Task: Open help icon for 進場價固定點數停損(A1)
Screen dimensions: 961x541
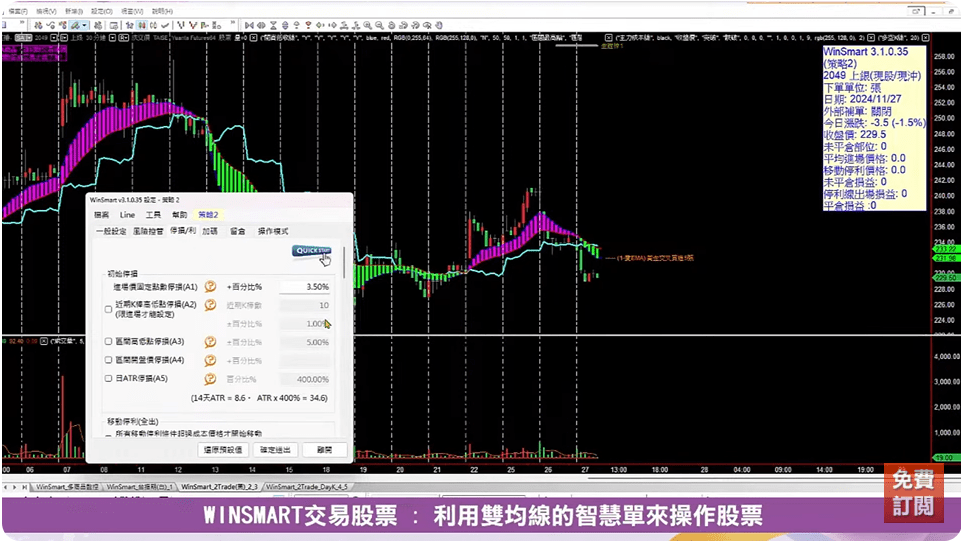Action: [210, 286]
